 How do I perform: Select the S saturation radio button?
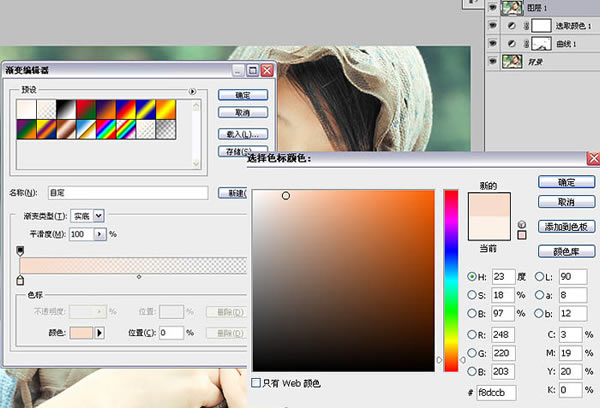pyautogui.click(x=472, y=295)
